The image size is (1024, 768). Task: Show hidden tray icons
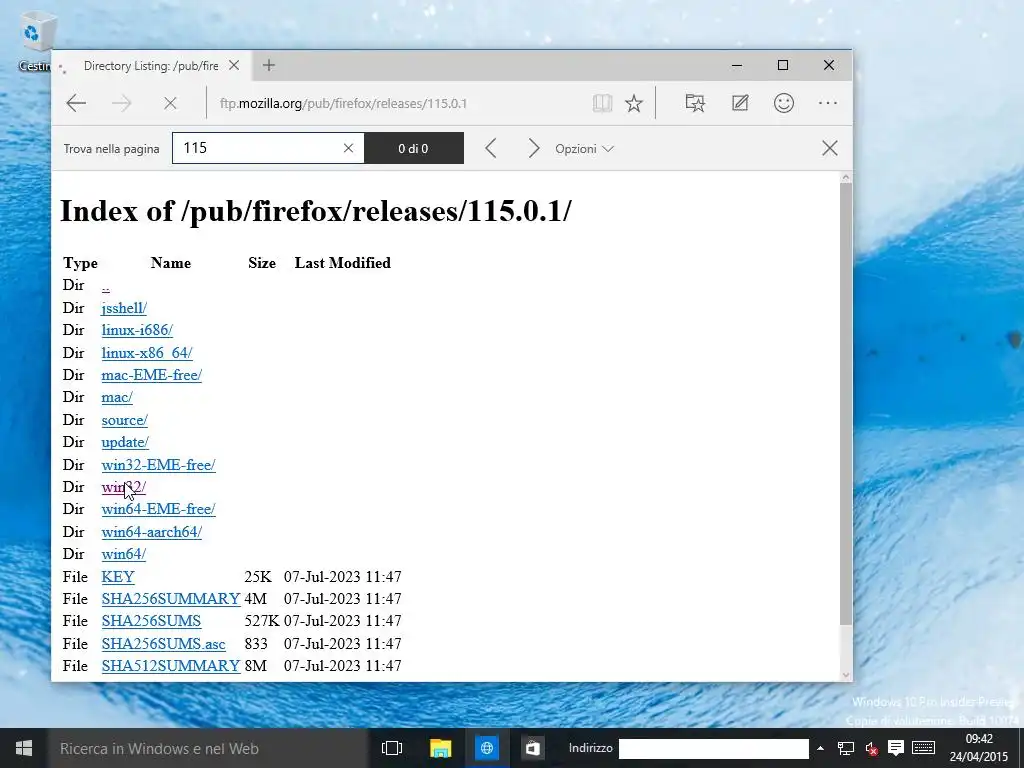820,748
